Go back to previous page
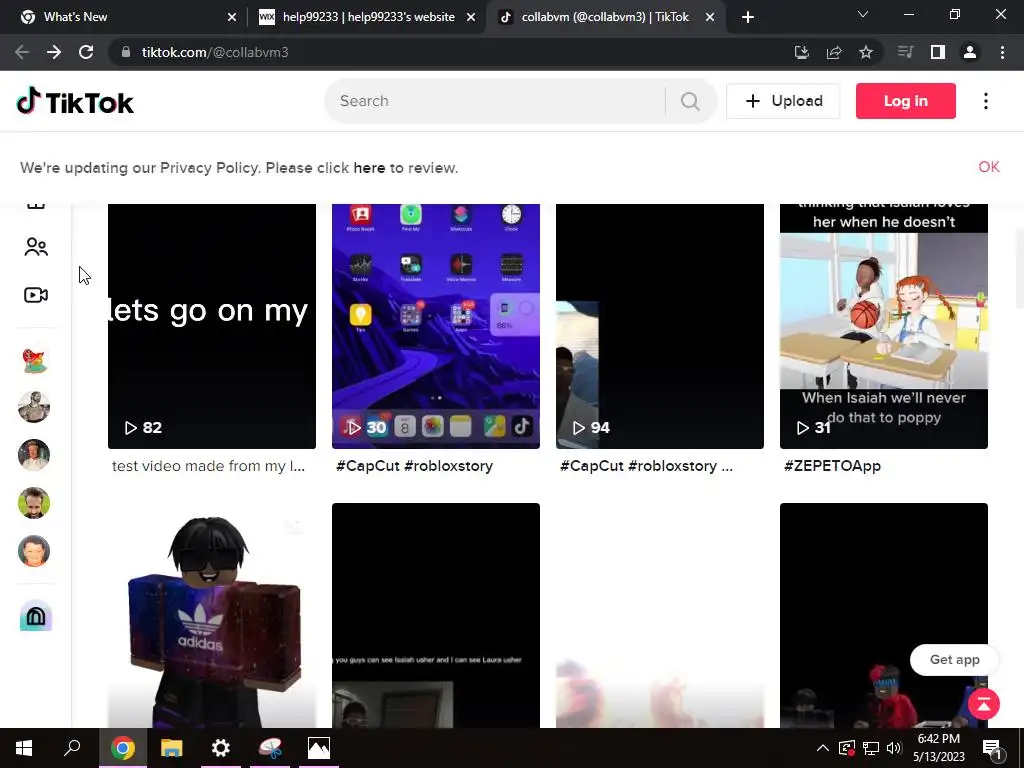The image size is (1024, 768). pyautogui.click(x=22, y=52)
